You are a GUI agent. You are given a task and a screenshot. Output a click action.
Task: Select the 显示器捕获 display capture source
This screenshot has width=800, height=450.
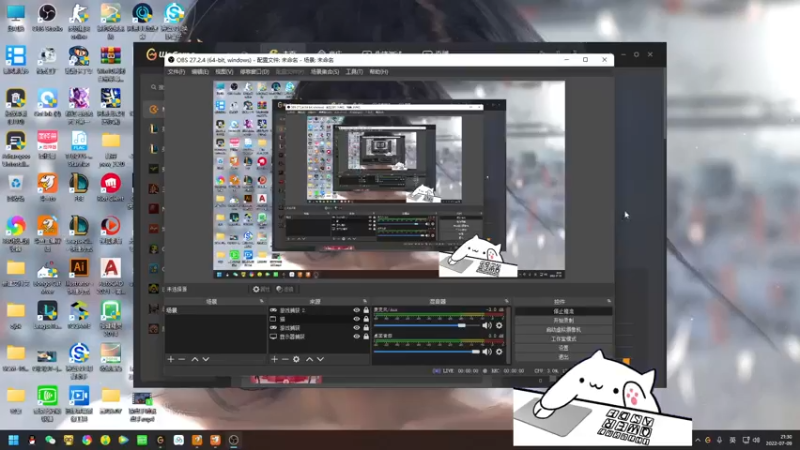point(318,336)
